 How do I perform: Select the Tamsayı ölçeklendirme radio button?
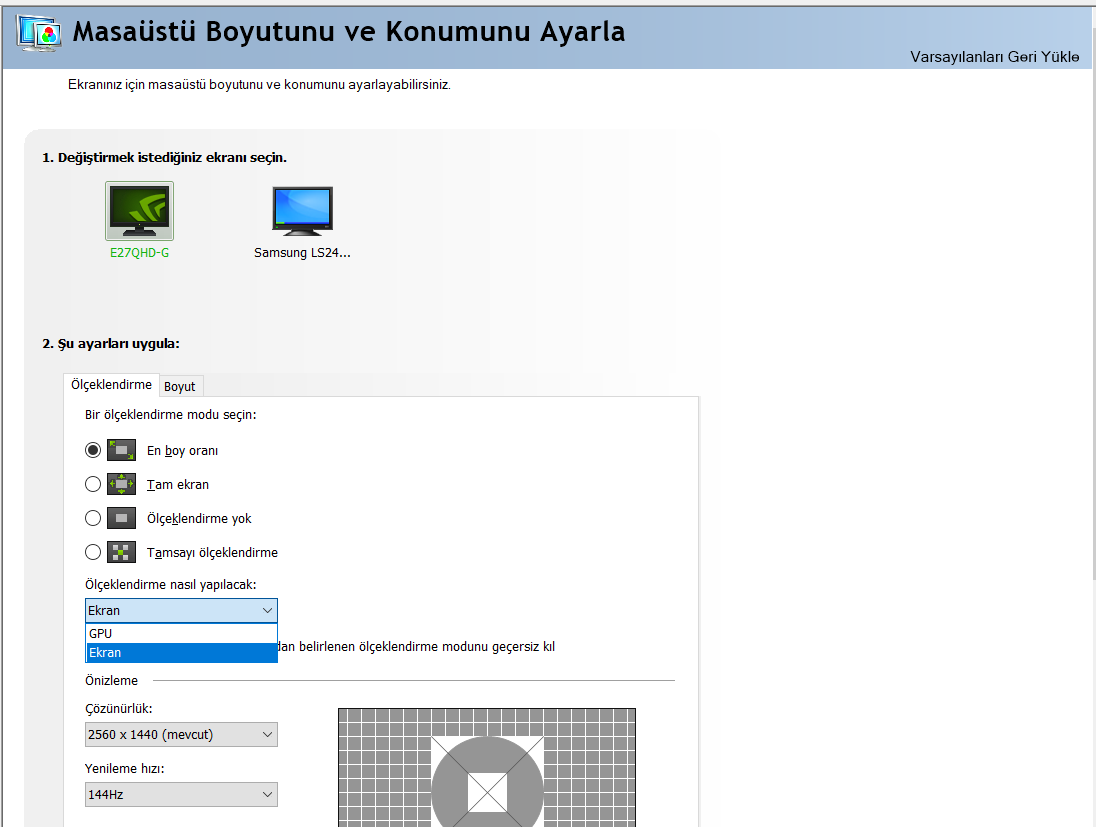coord(93,552)
